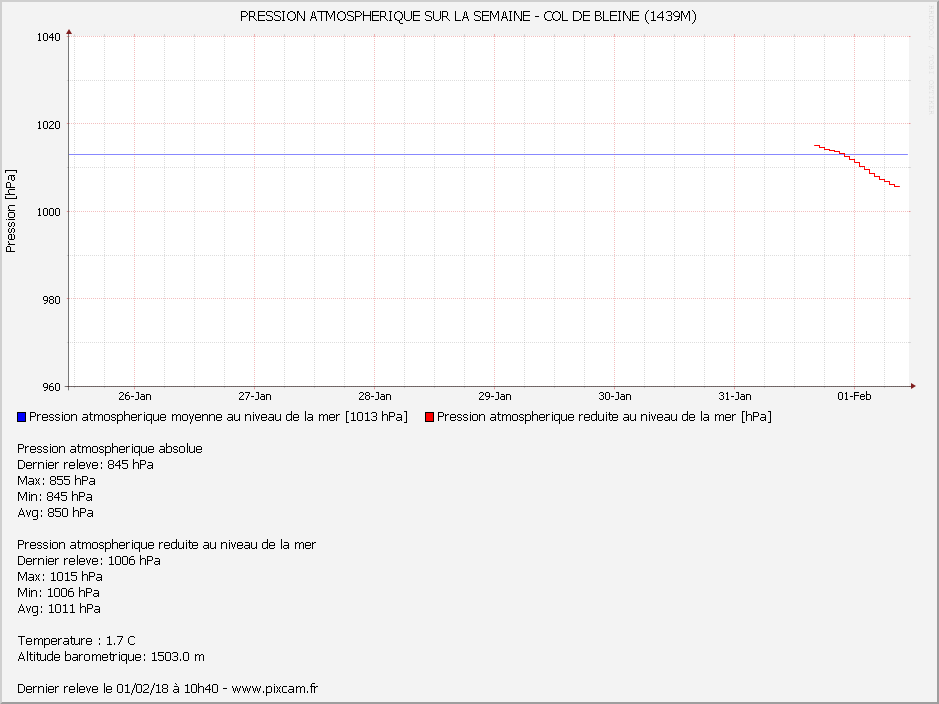Click the red arrowhead atop the y-axis
The height and width of the screenshot is (704, 939).
point(69,36)
